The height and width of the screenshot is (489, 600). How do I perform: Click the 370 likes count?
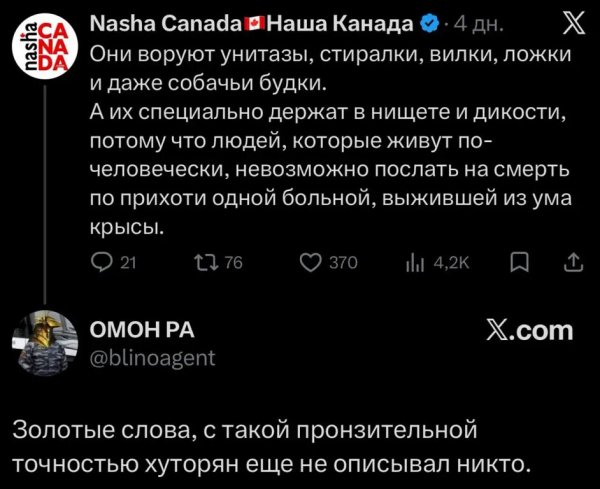(x=343, y=262)
